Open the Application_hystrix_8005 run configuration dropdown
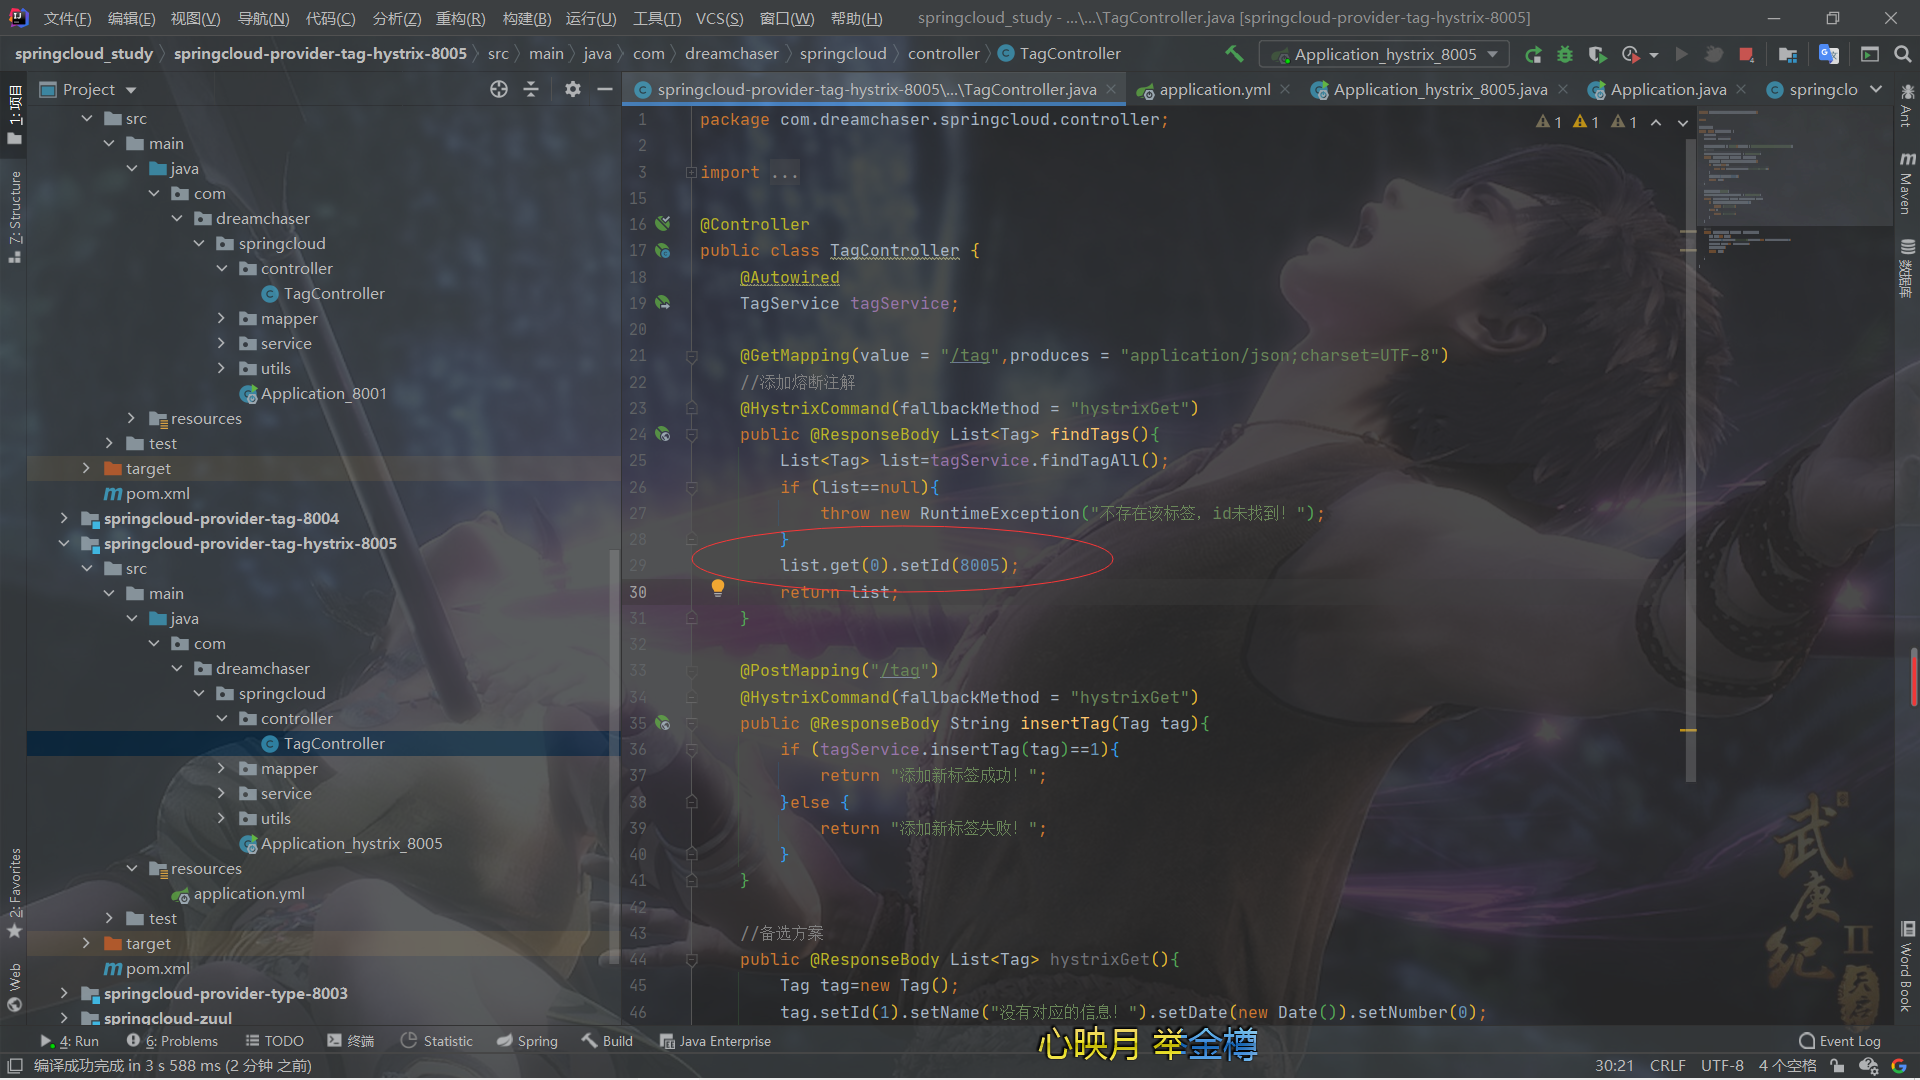Viewport: 1920px width, 1080px height. [1384, 54]
